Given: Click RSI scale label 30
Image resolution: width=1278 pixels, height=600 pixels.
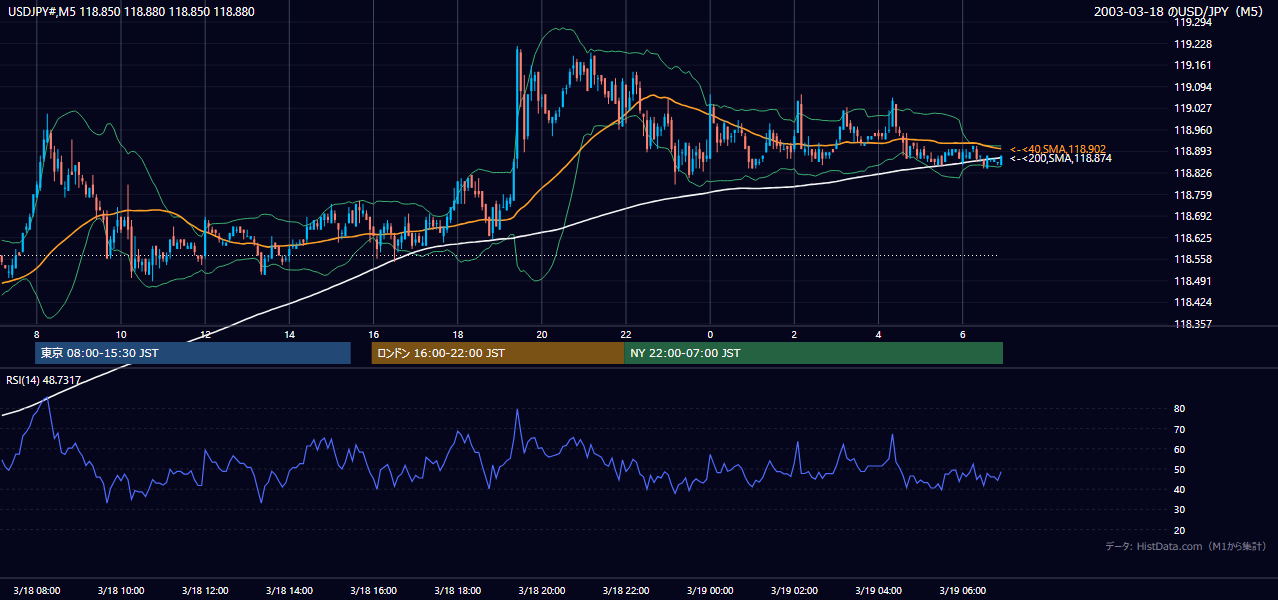Looking at the screenshot, I should coord(1180,510).
